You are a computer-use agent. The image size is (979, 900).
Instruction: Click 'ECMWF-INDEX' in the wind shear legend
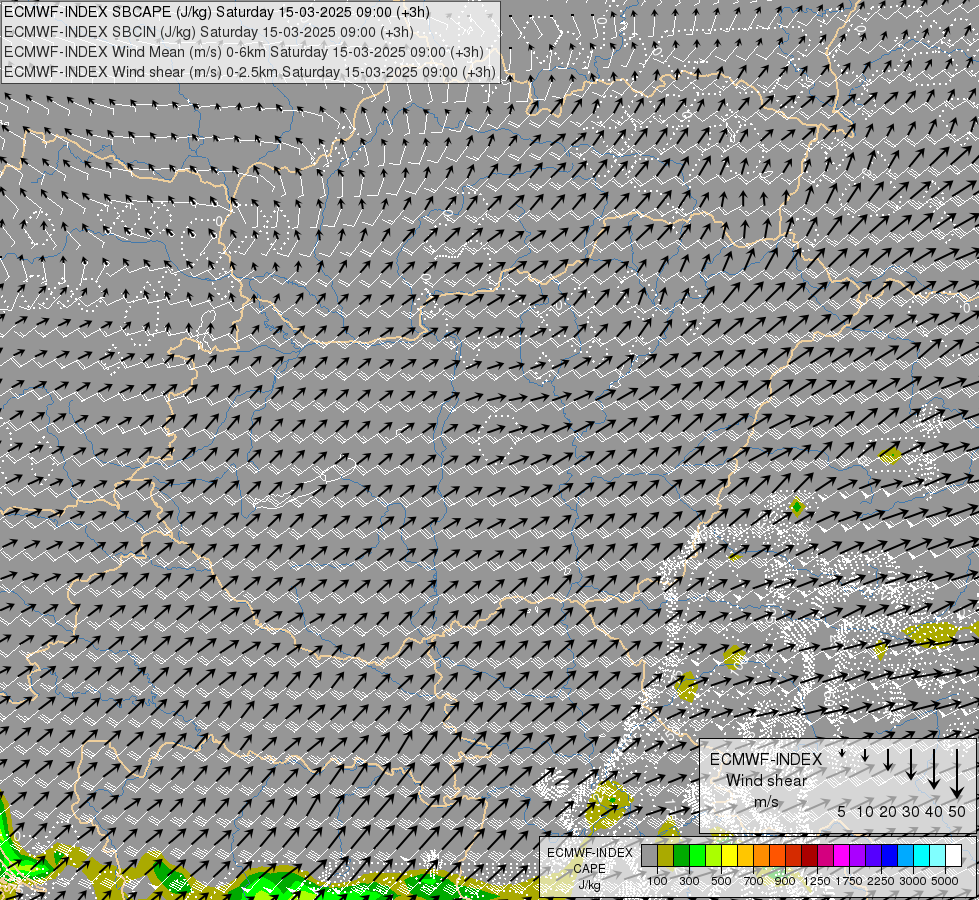[766, 759]
